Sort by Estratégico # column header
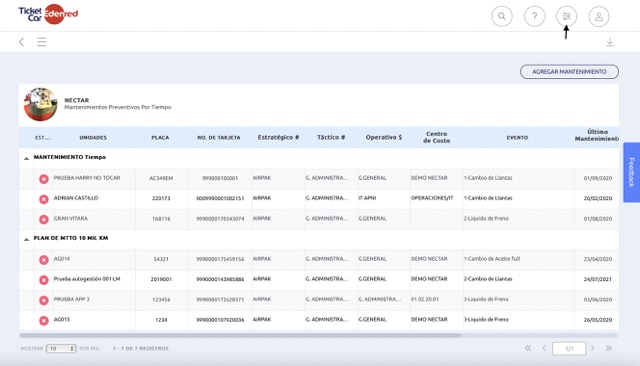Image resolution: width=640 pixels, height=366 pixels. point(278,138)
